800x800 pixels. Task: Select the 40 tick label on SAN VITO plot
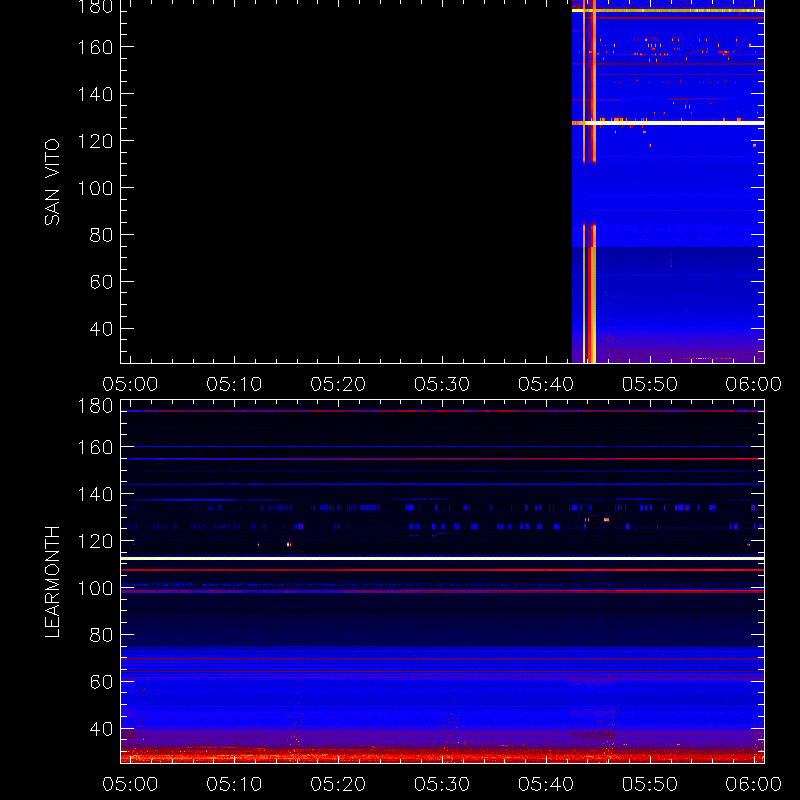pos(101,329)
